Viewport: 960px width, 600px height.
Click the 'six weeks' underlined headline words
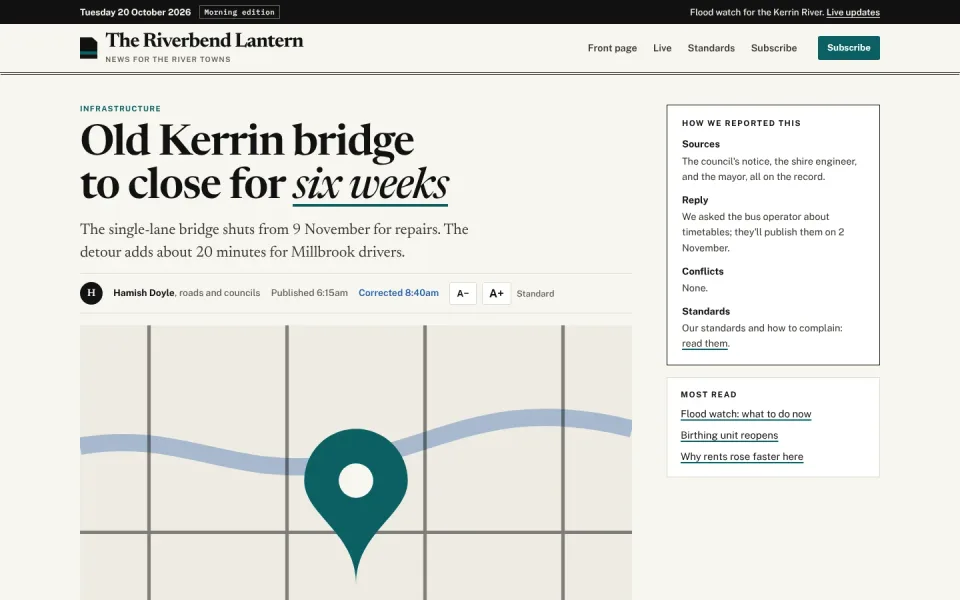click(370, 184)
